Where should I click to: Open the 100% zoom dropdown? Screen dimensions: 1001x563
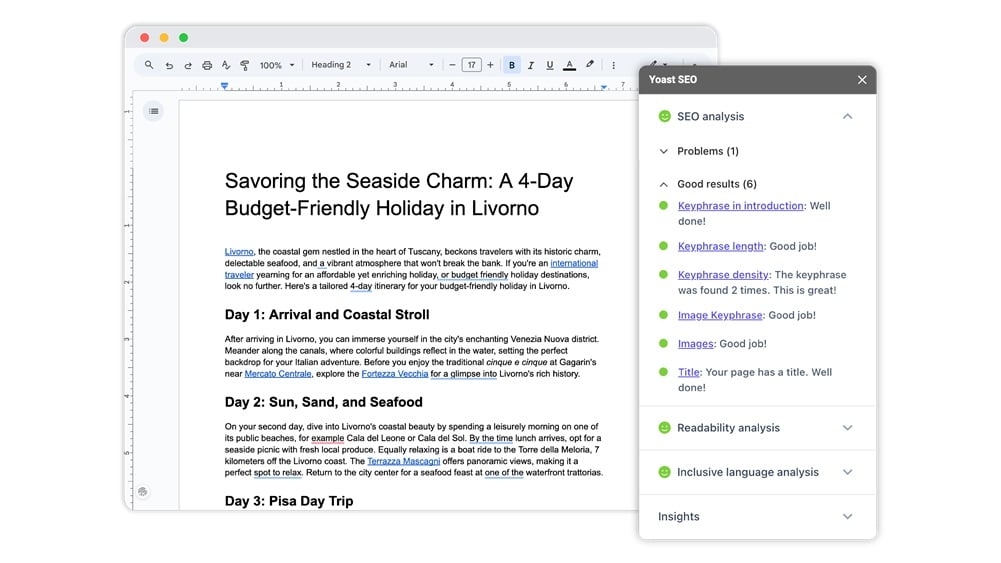(277, 65)
